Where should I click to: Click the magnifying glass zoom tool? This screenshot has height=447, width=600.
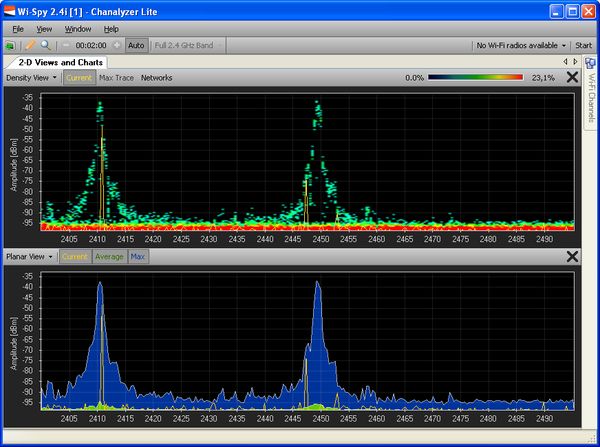[45, 46]
